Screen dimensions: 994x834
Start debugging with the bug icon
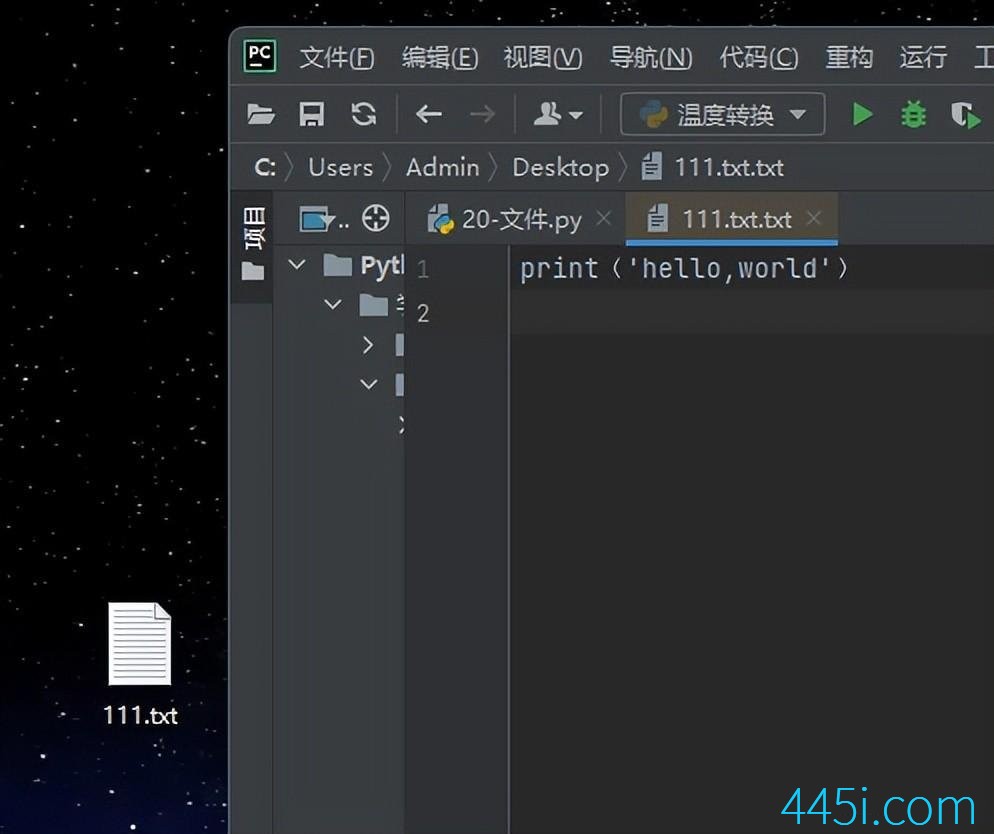point(913,115)
